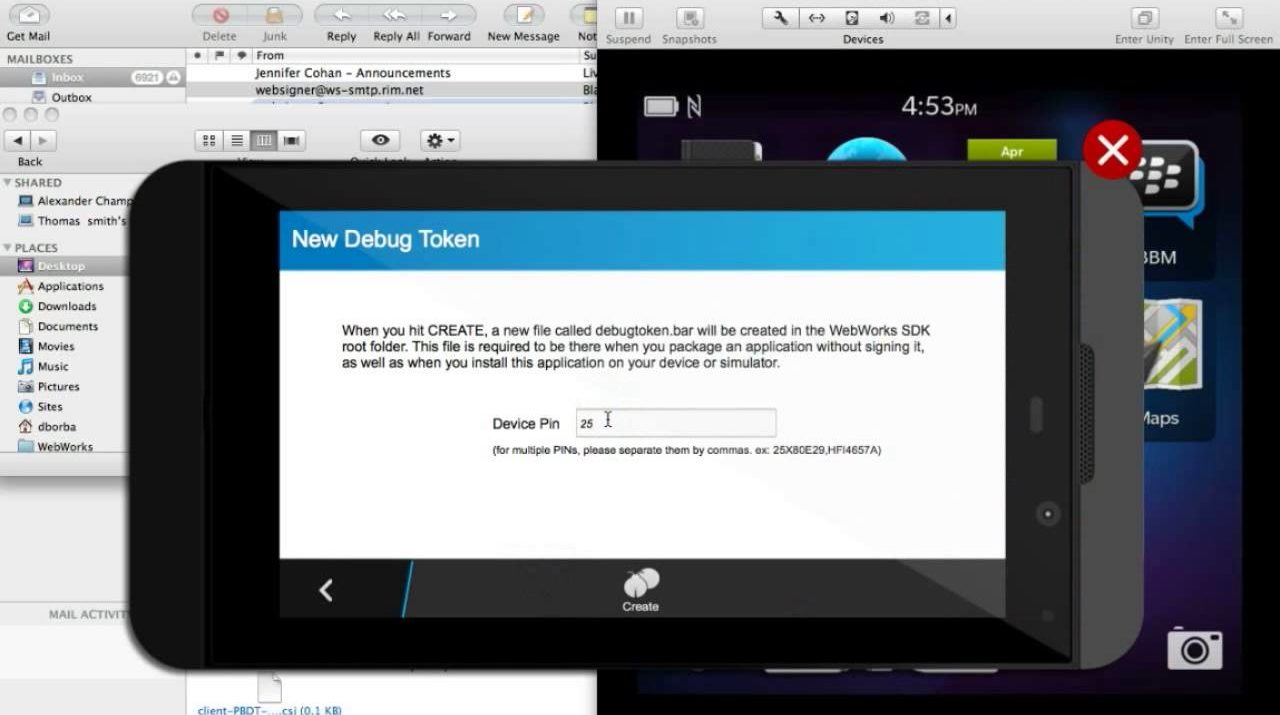Collapse the PLACES sidebar section
The width and height of the screenshot is (1280, 715).
(x=8, y=248)
